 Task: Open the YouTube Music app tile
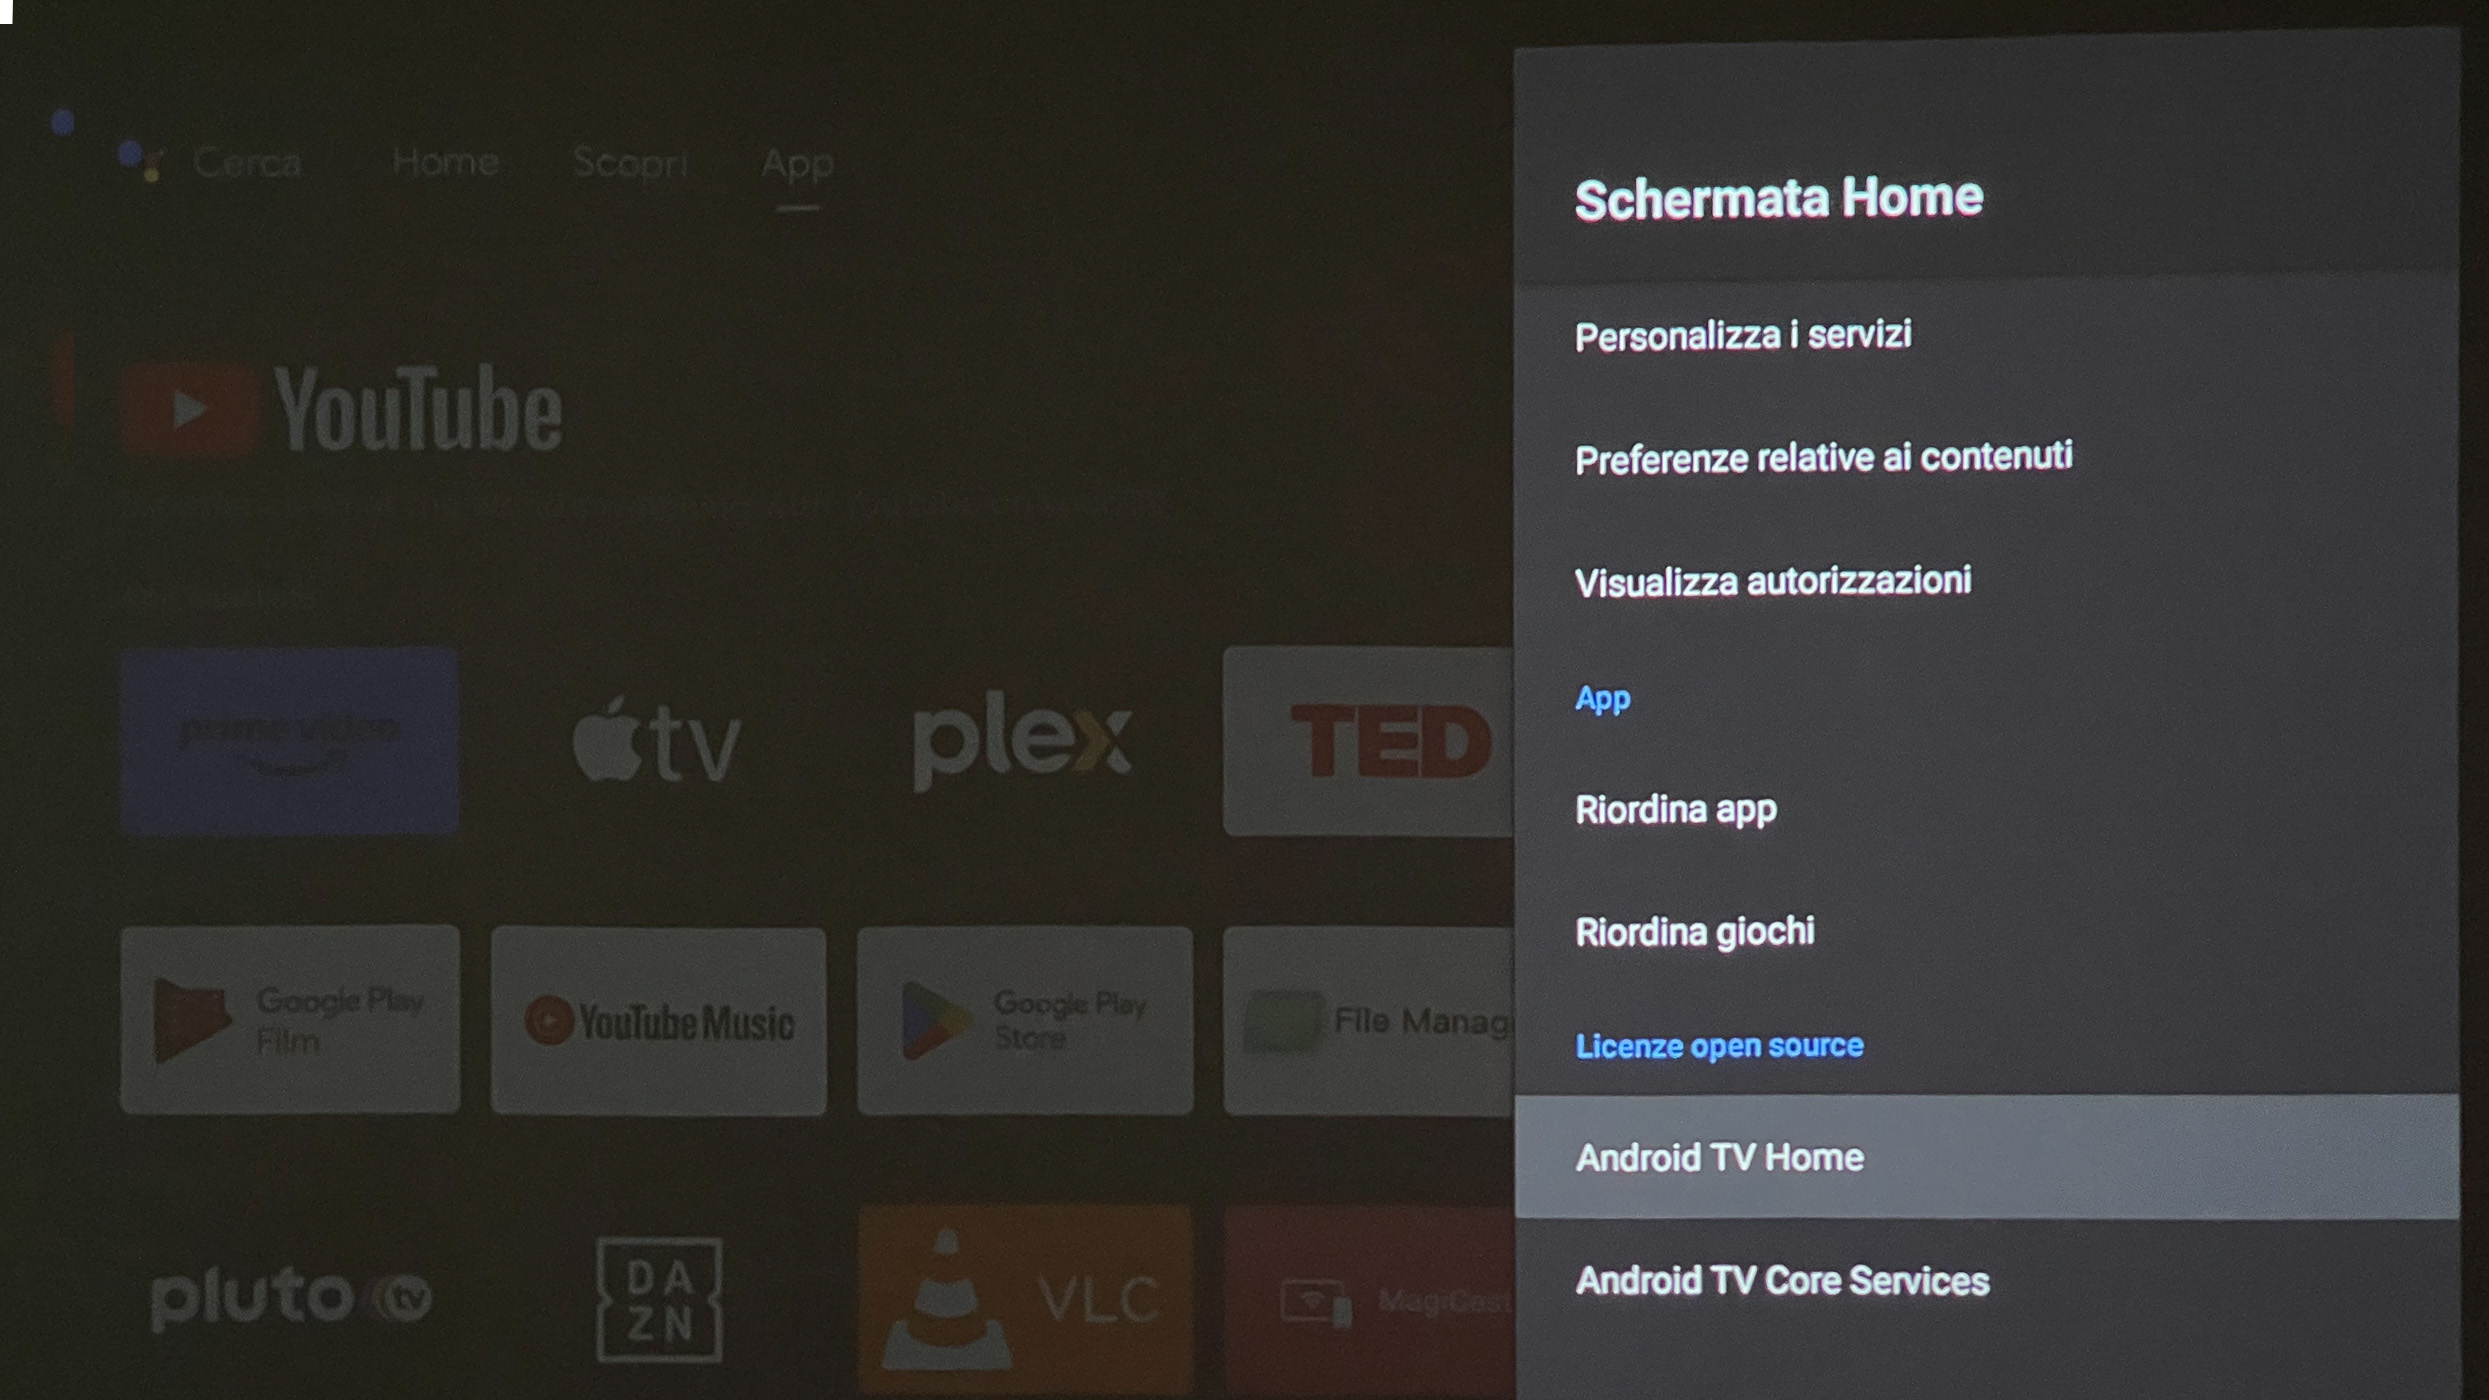click(x=658, y=1020)
